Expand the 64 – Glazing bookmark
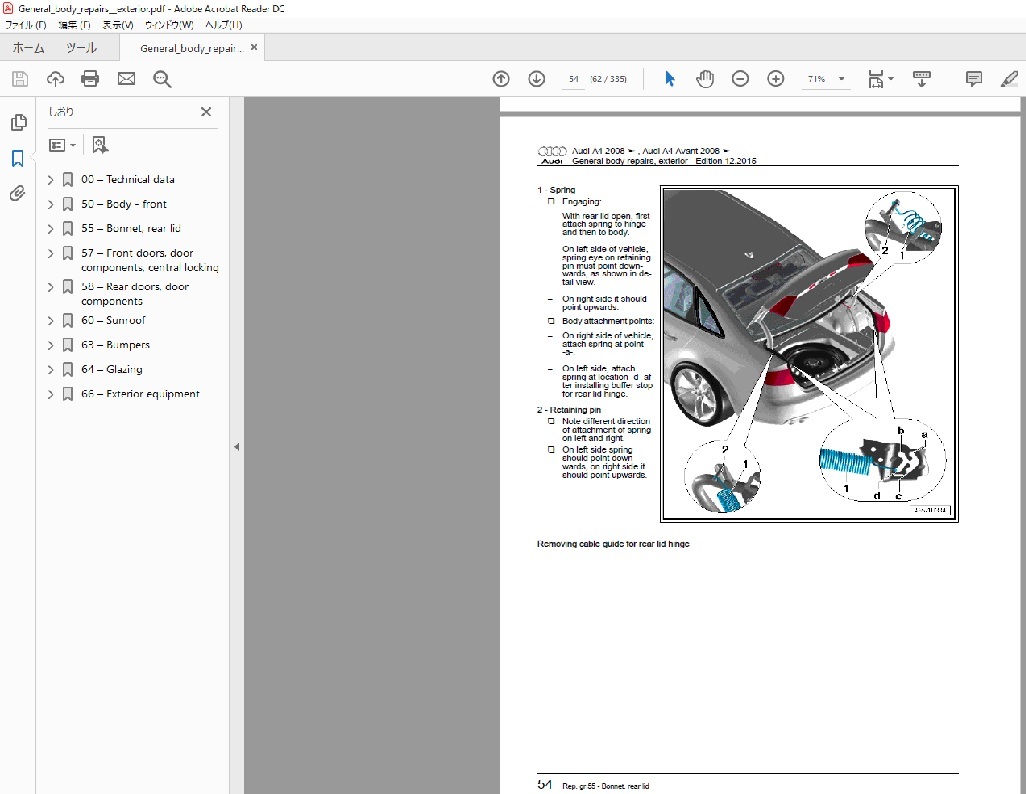 (x=51, y=369)
